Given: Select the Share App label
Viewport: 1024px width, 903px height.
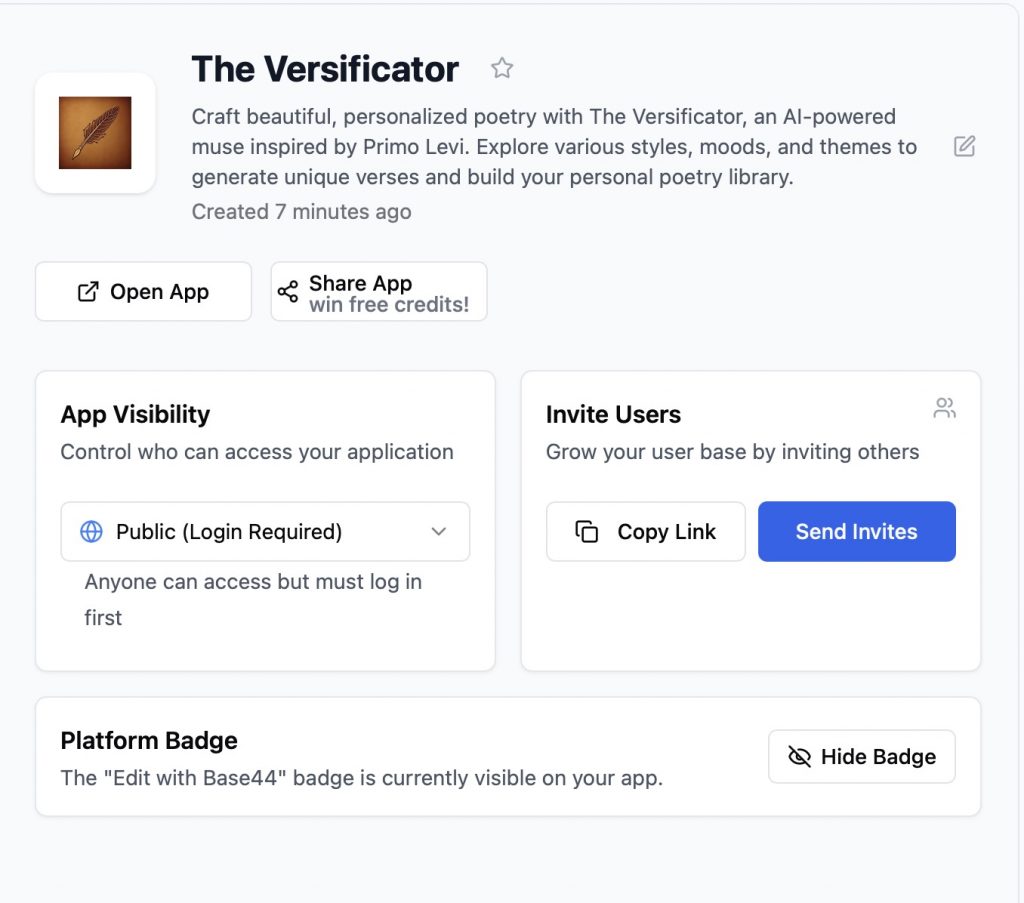Looking at the screenshot, I should click(360, 283).
